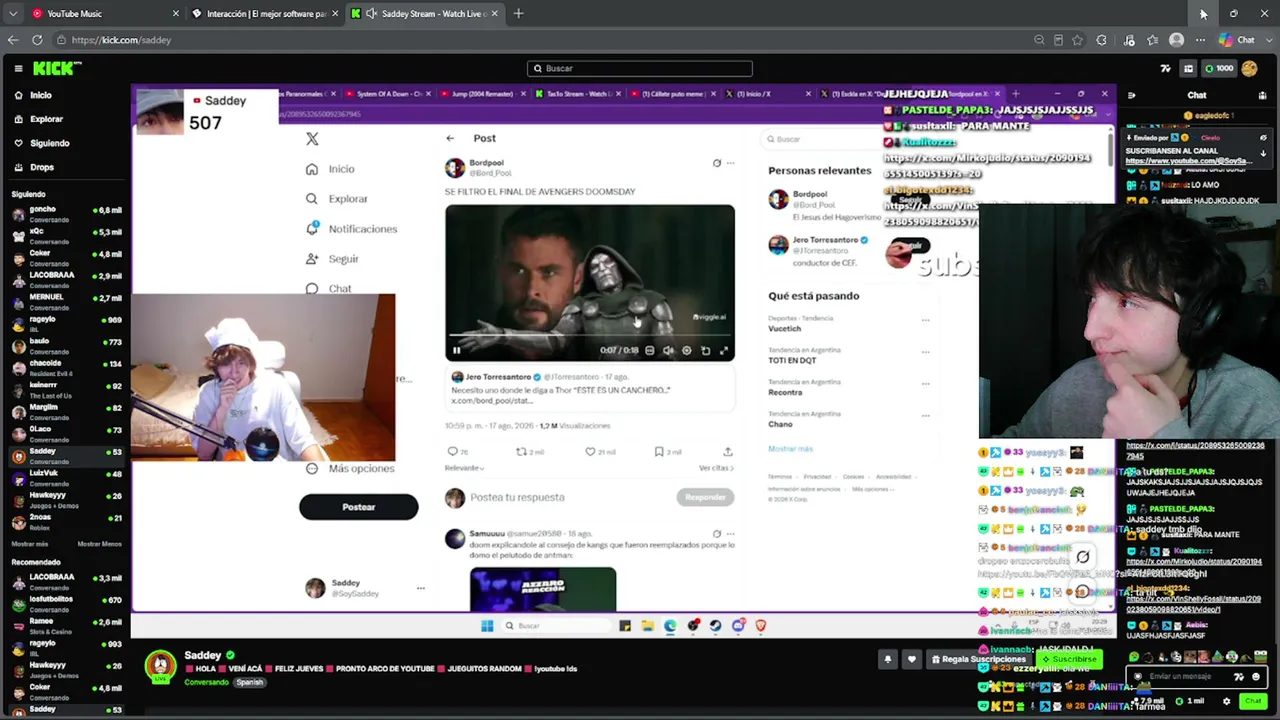Open the Relevante sort dropdown
Viewport: 1280px width, 720px height.
(x=464, y=468)
